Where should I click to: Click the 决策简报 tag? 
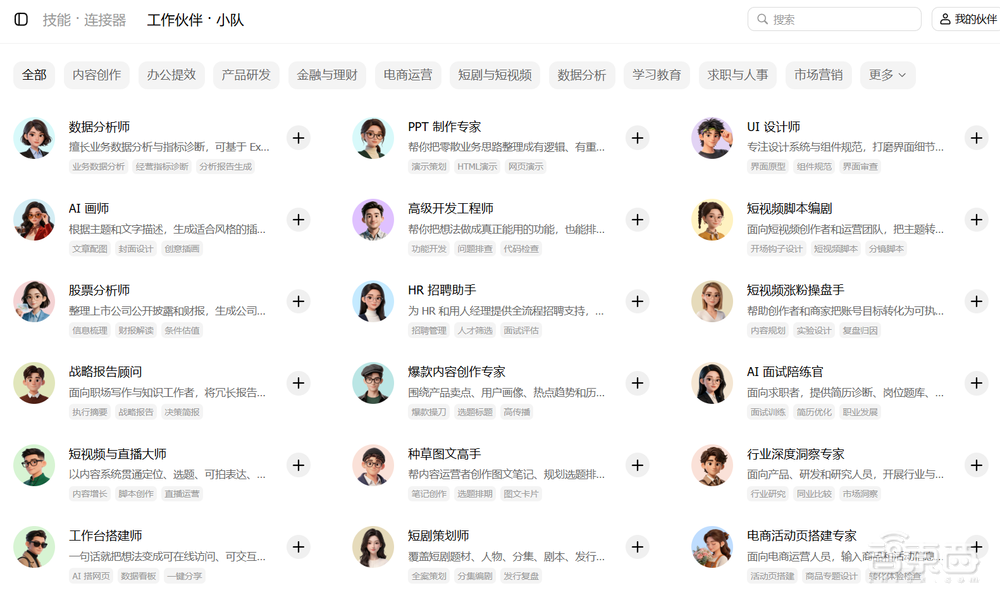(182, 412)
